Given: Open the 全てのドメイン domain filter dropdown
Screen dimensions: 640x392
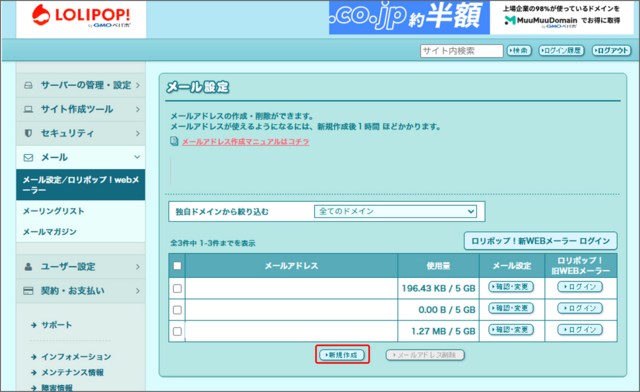Looking at the screenshot, I should click(395, 212).
